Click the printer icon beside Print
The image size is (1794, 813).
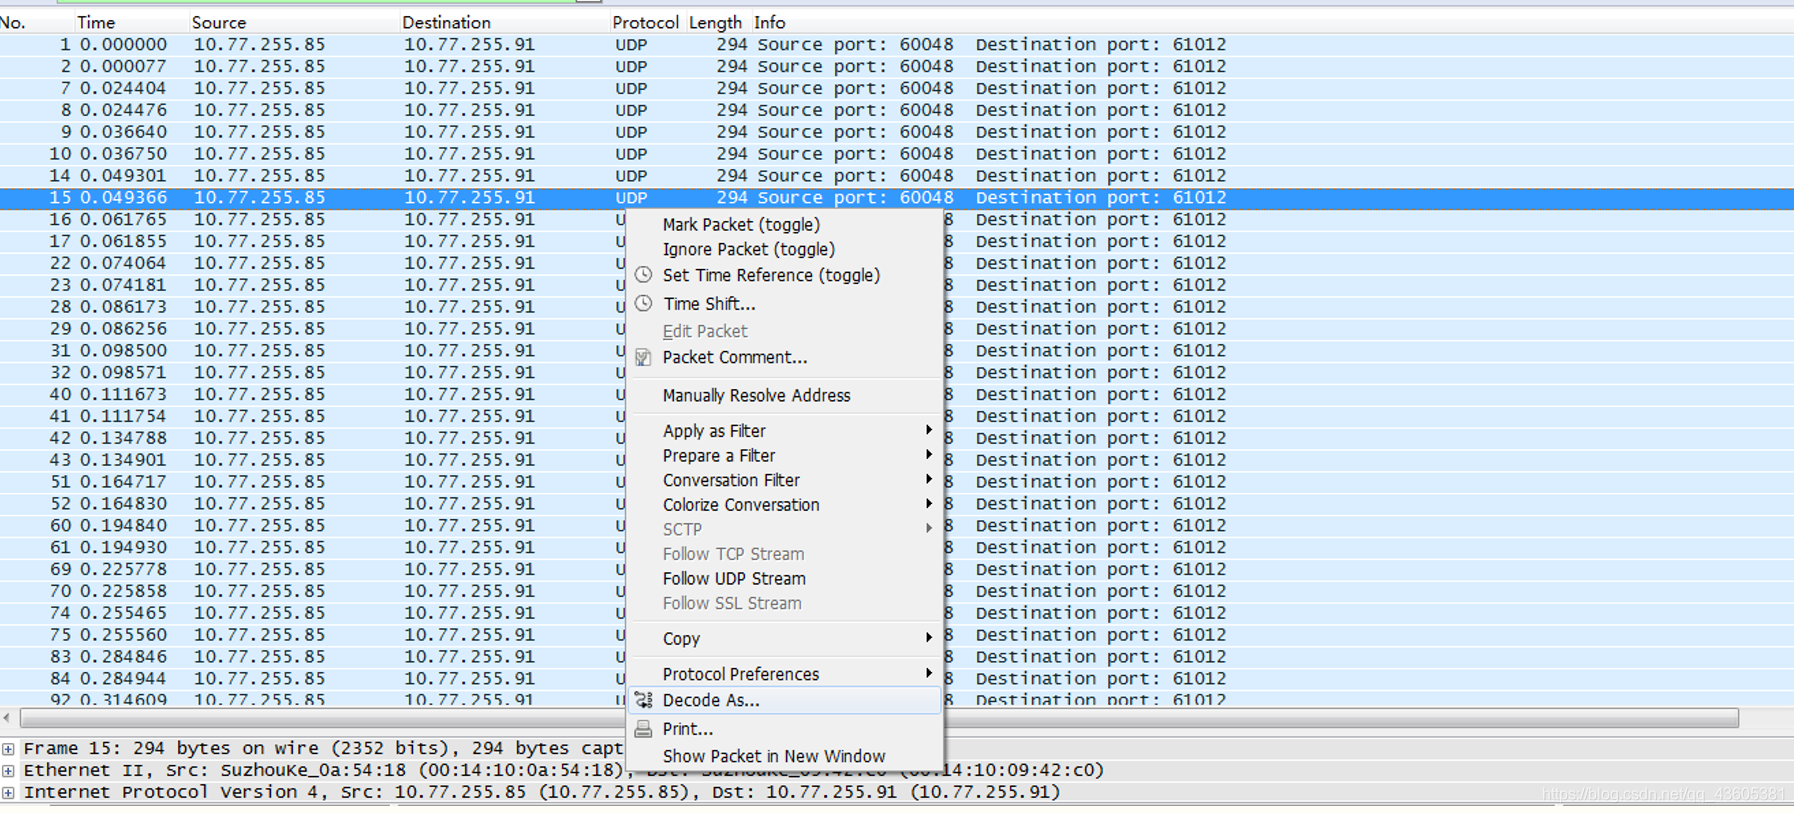click(643, 729)
